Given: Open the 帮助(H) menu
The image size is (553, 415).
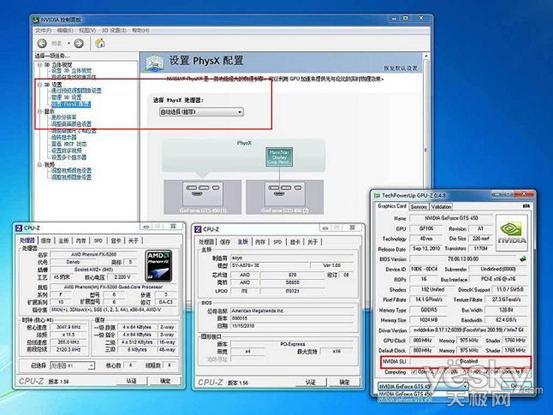Looking at the screenshot, I should pos(140,31).
